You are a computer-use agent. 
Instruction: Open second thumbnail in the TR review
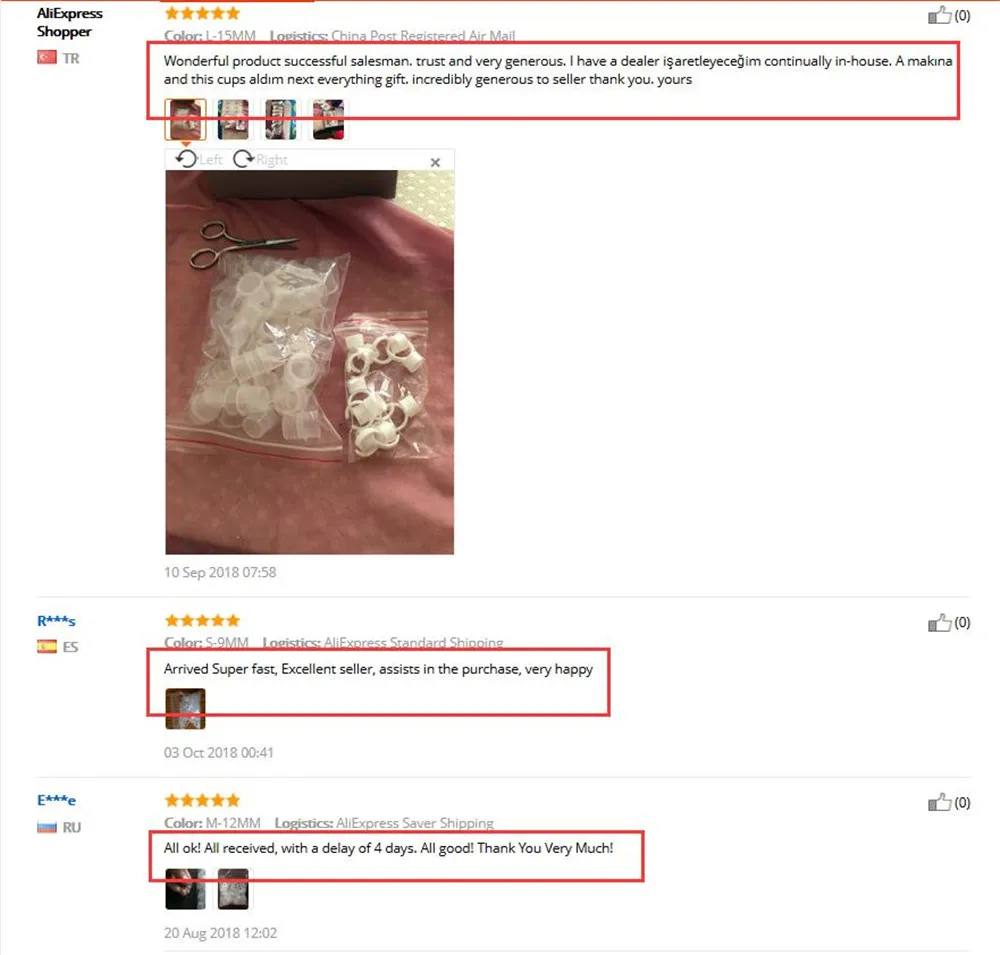click(233, 119)
